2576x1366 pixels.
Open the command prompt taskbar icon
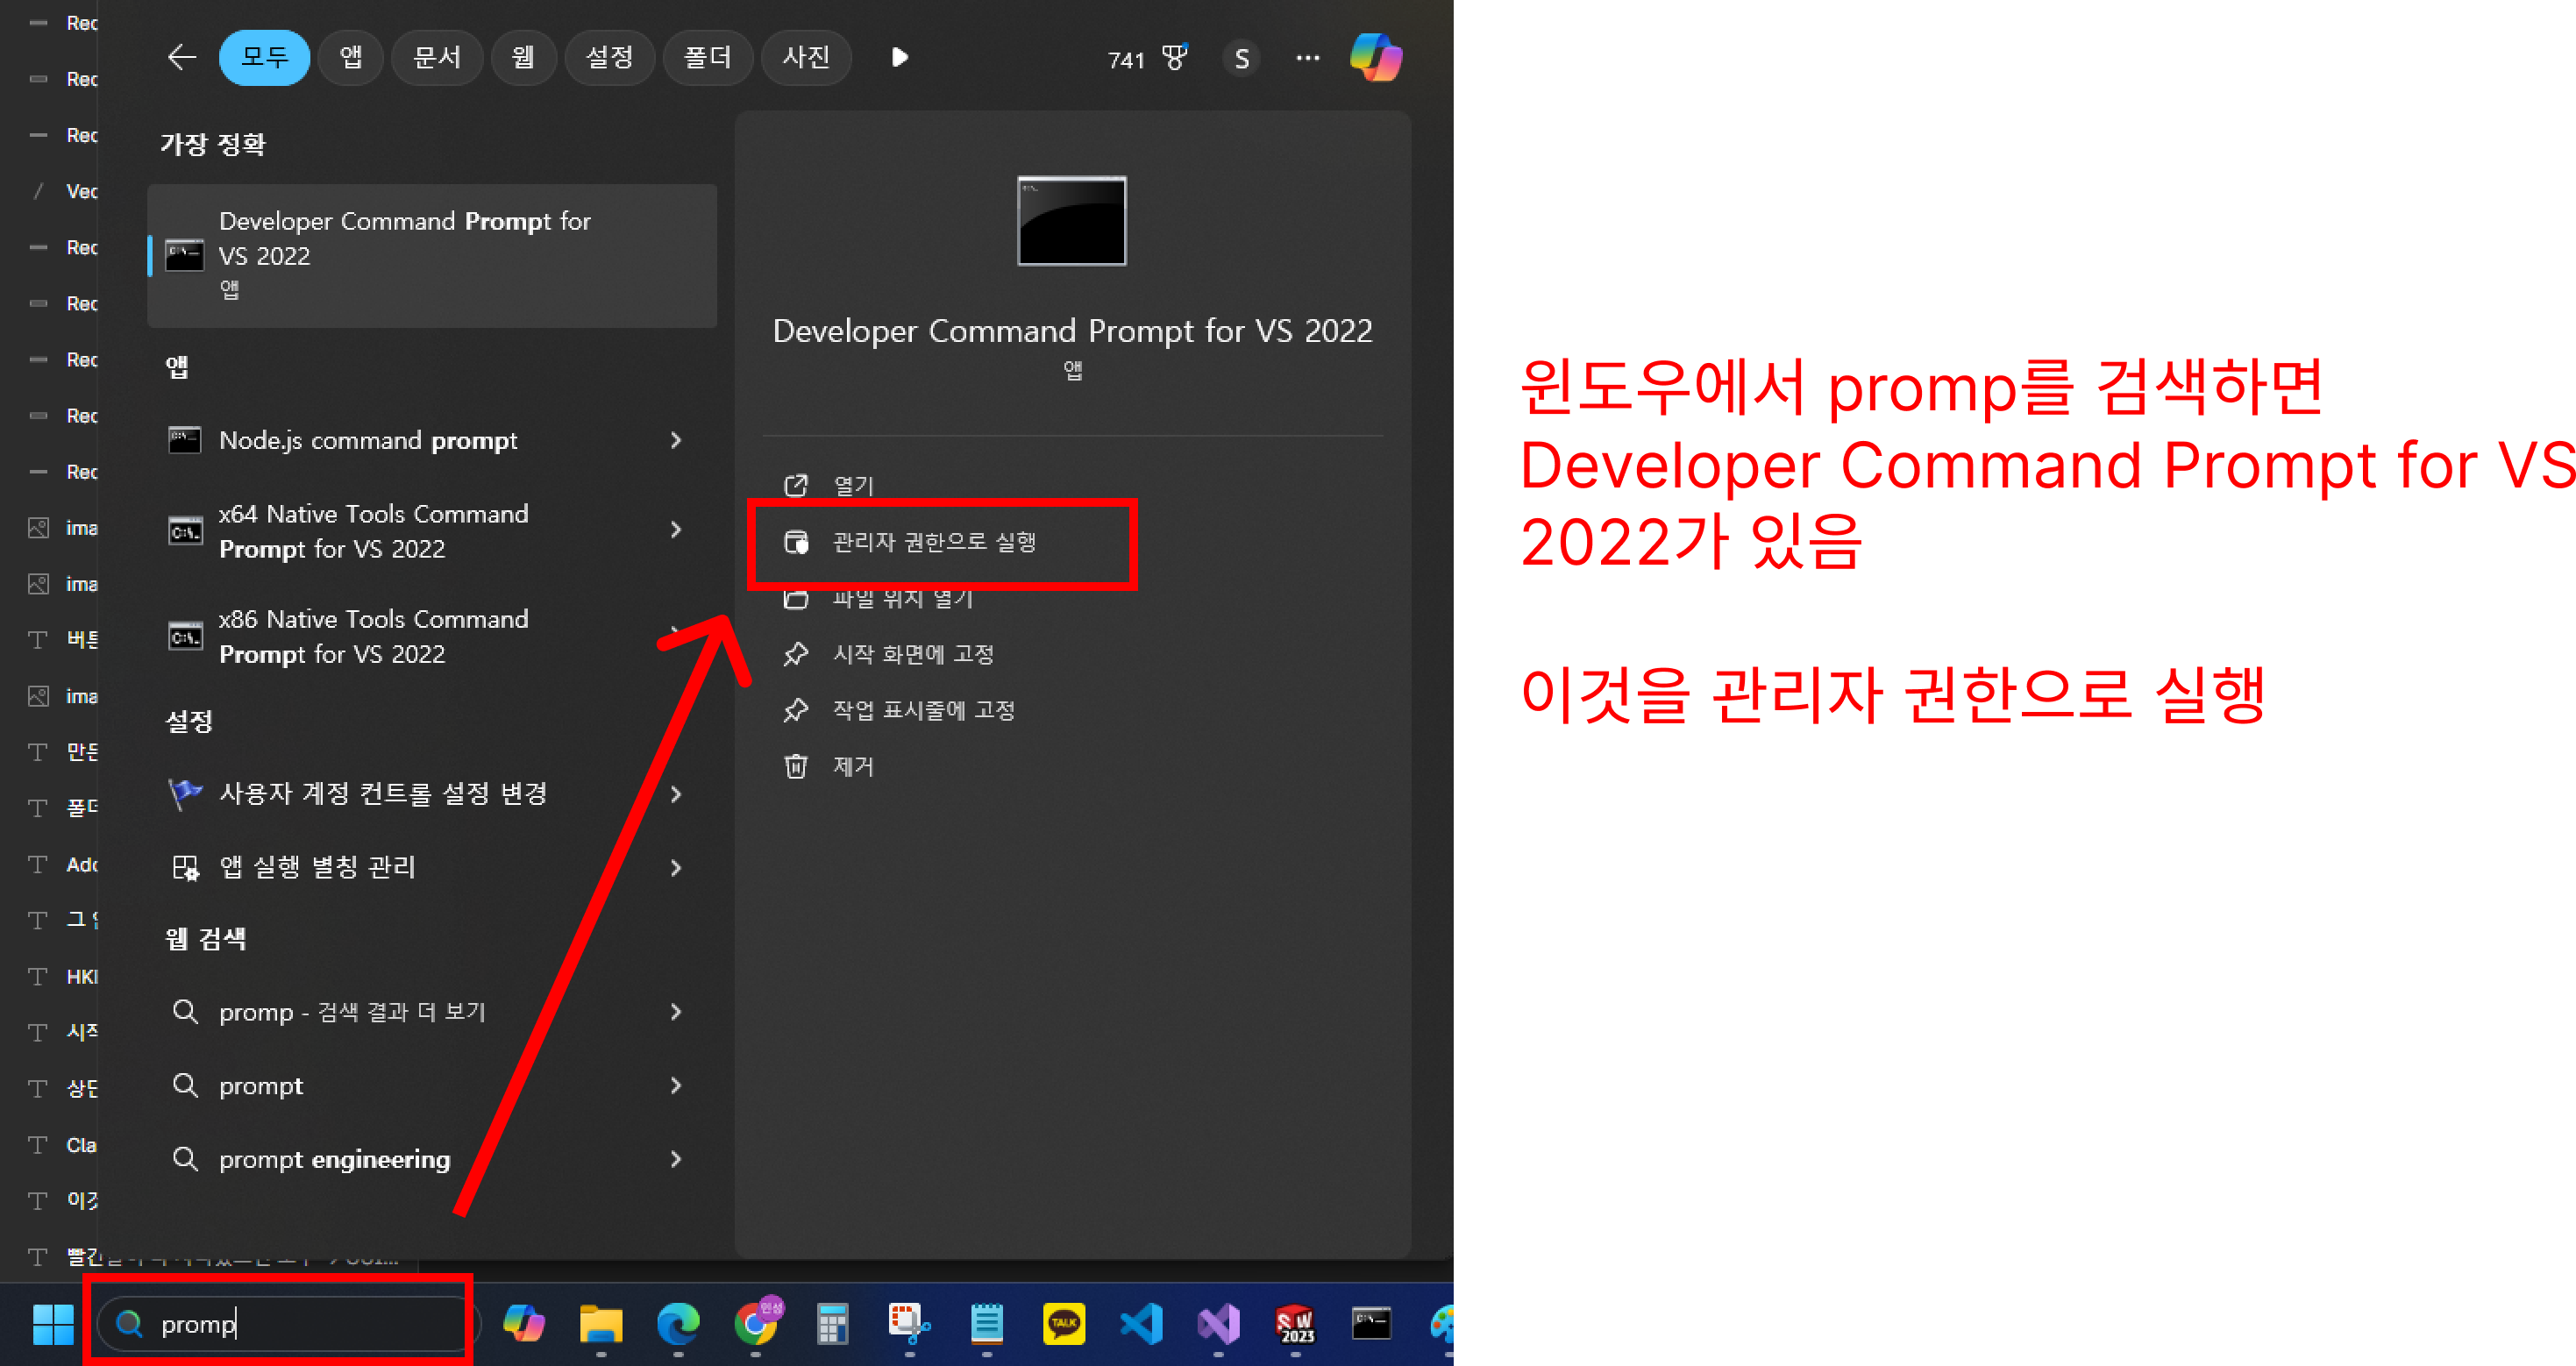[1372, 1324]
